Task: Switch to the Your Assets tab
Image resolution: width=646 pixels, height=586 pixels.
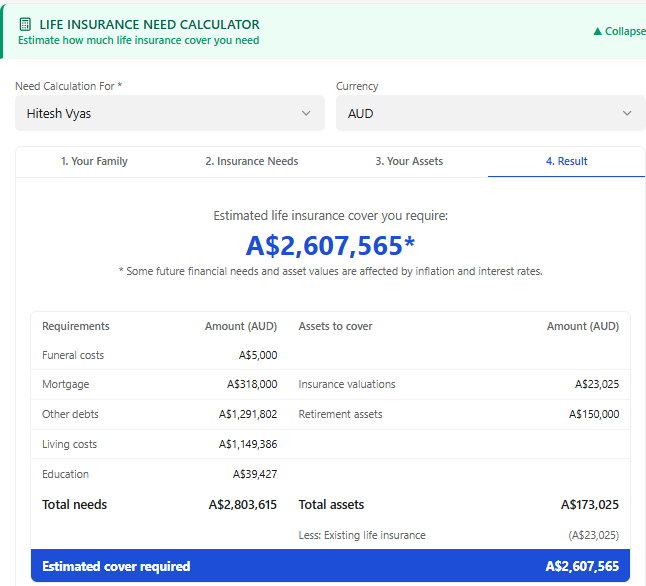Action: [x=409, y=161]
